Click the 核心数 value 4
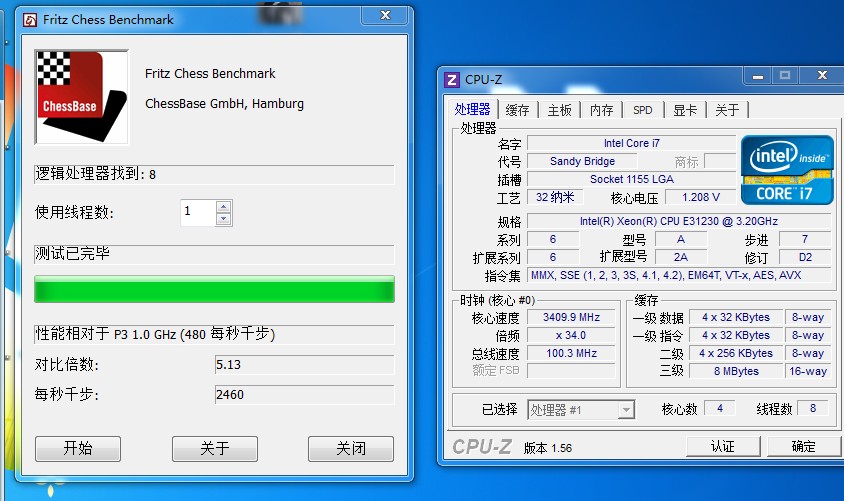Screen dimensions: 844x501 (x=720, y=408)
